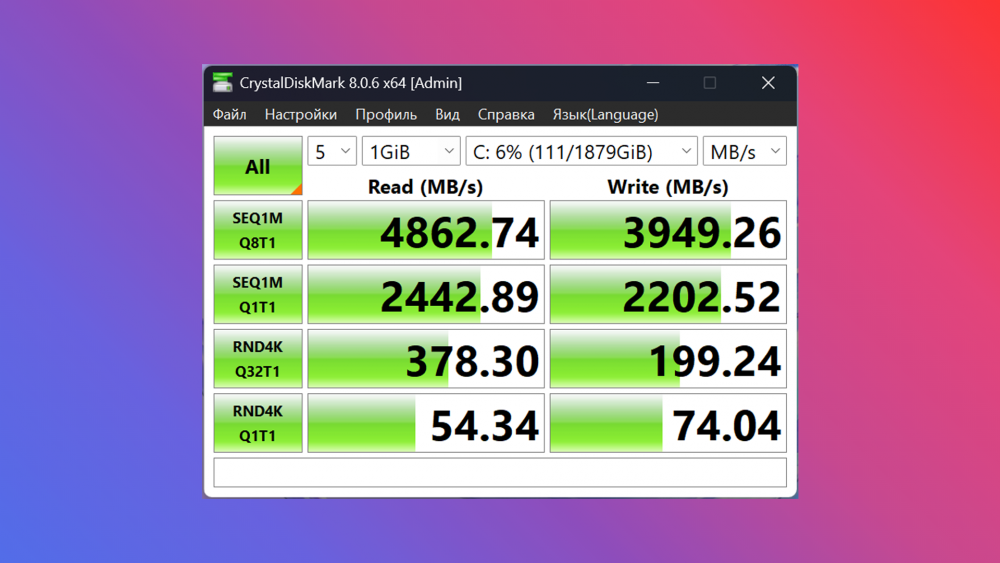The image size is (1000, 563).
Task: Start the SEQ1M Q8T1 test
Action: [x=258, y=230]
